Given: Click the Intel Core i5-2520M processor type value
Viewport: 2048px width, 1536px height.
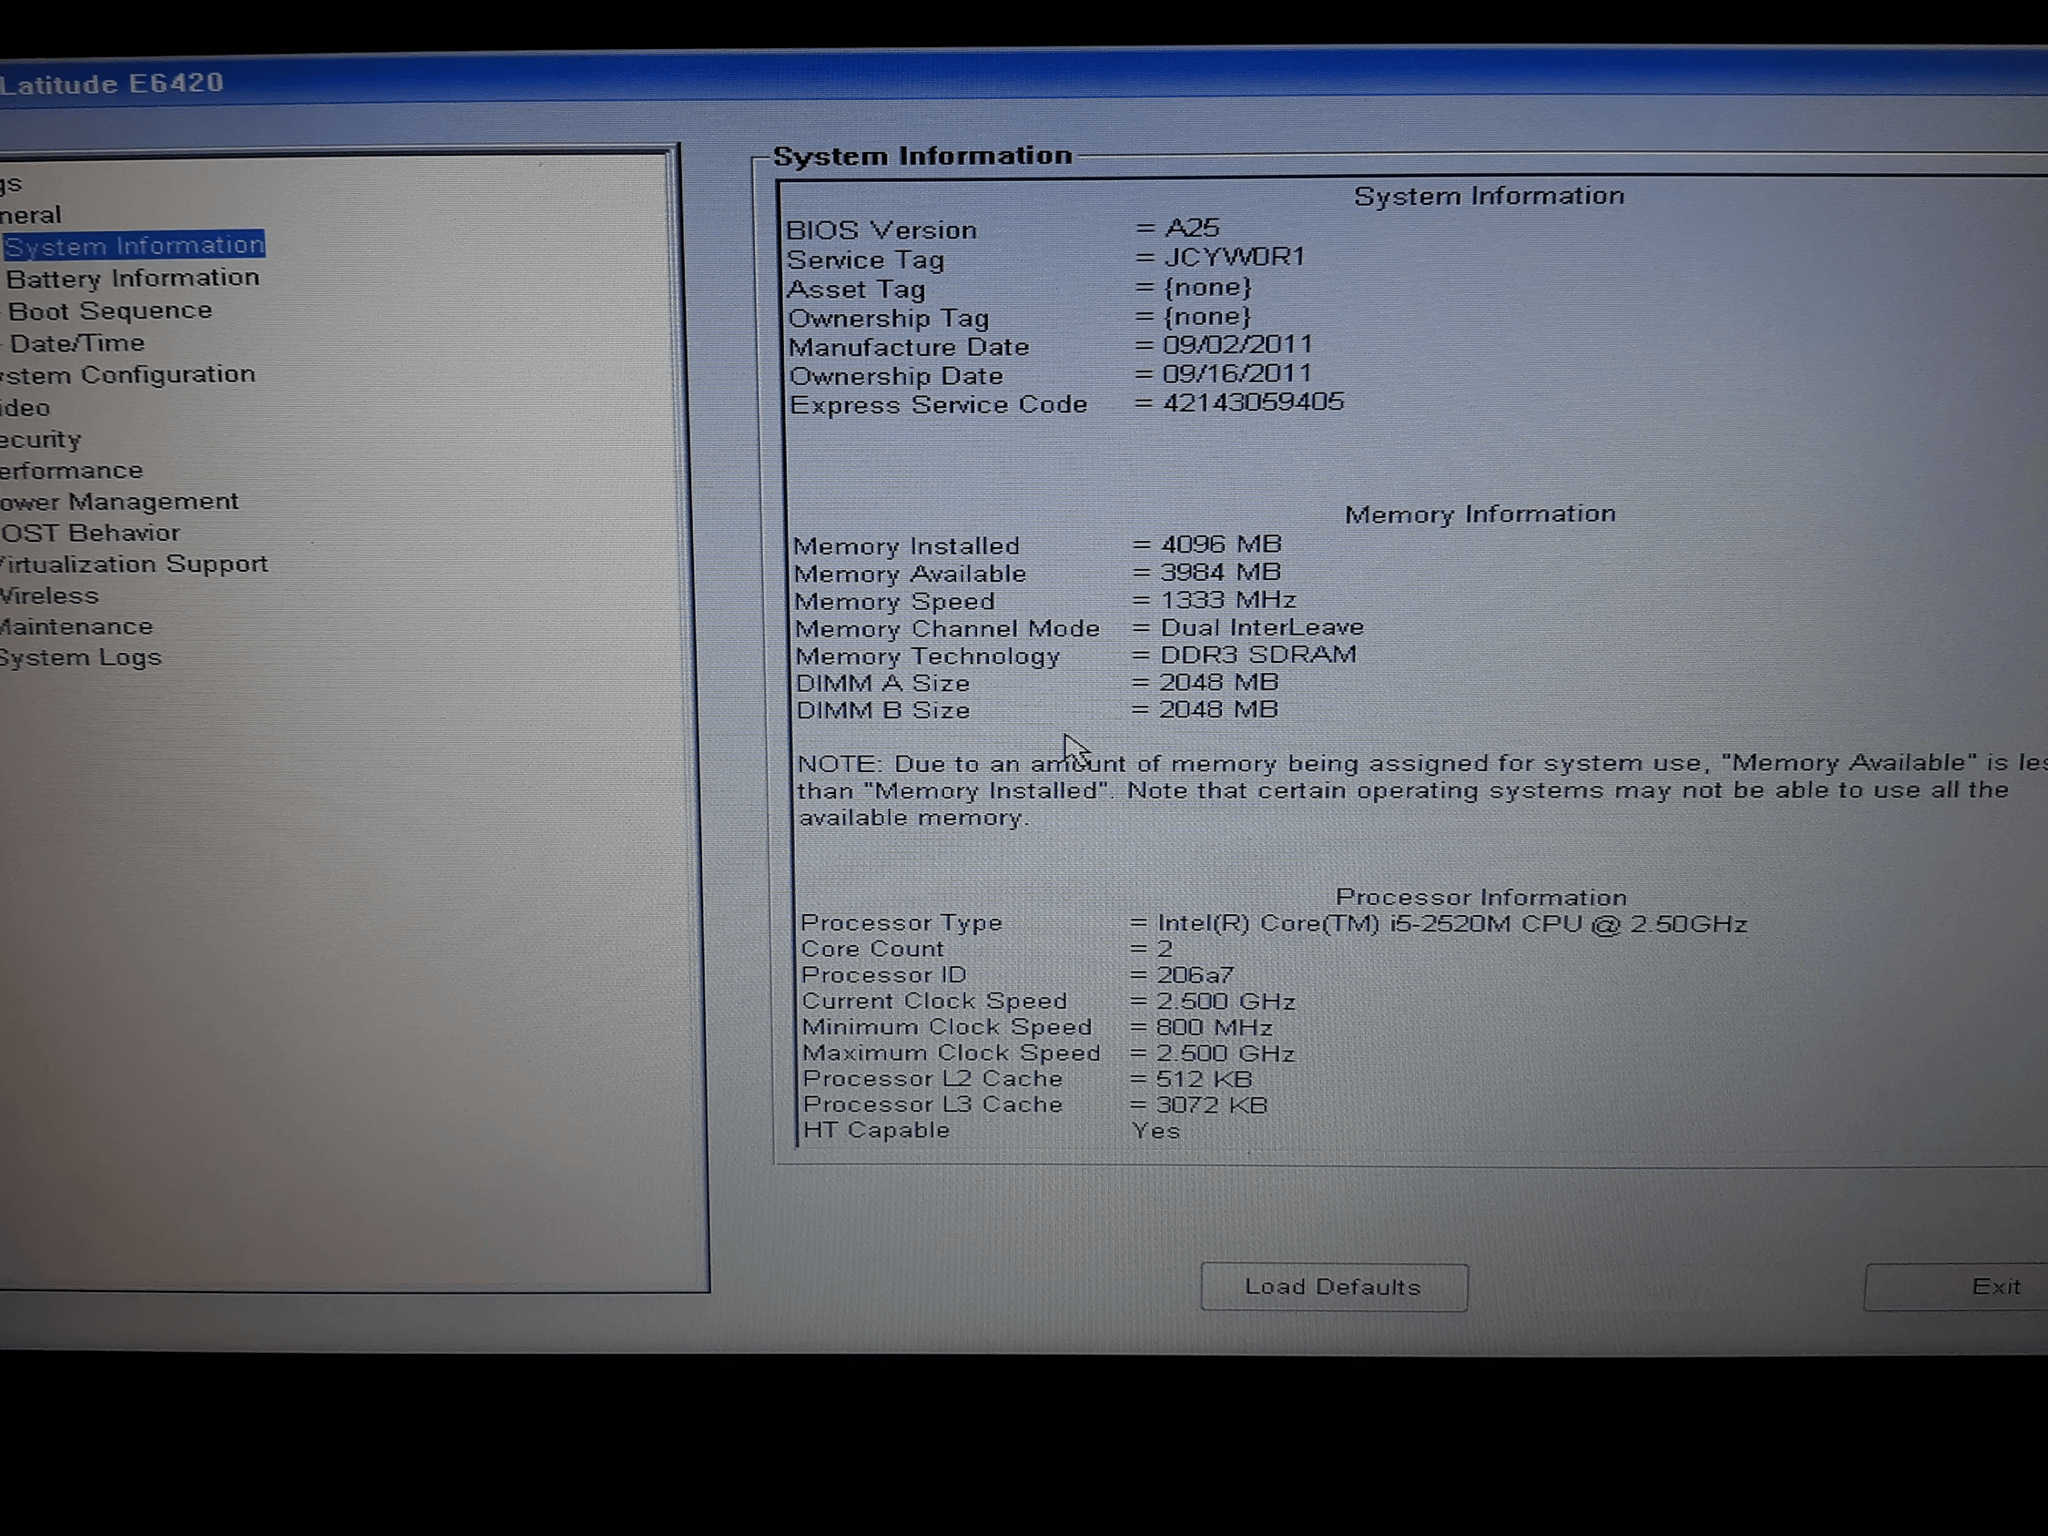Looking at the screenshot, I should coord(1452,924).
